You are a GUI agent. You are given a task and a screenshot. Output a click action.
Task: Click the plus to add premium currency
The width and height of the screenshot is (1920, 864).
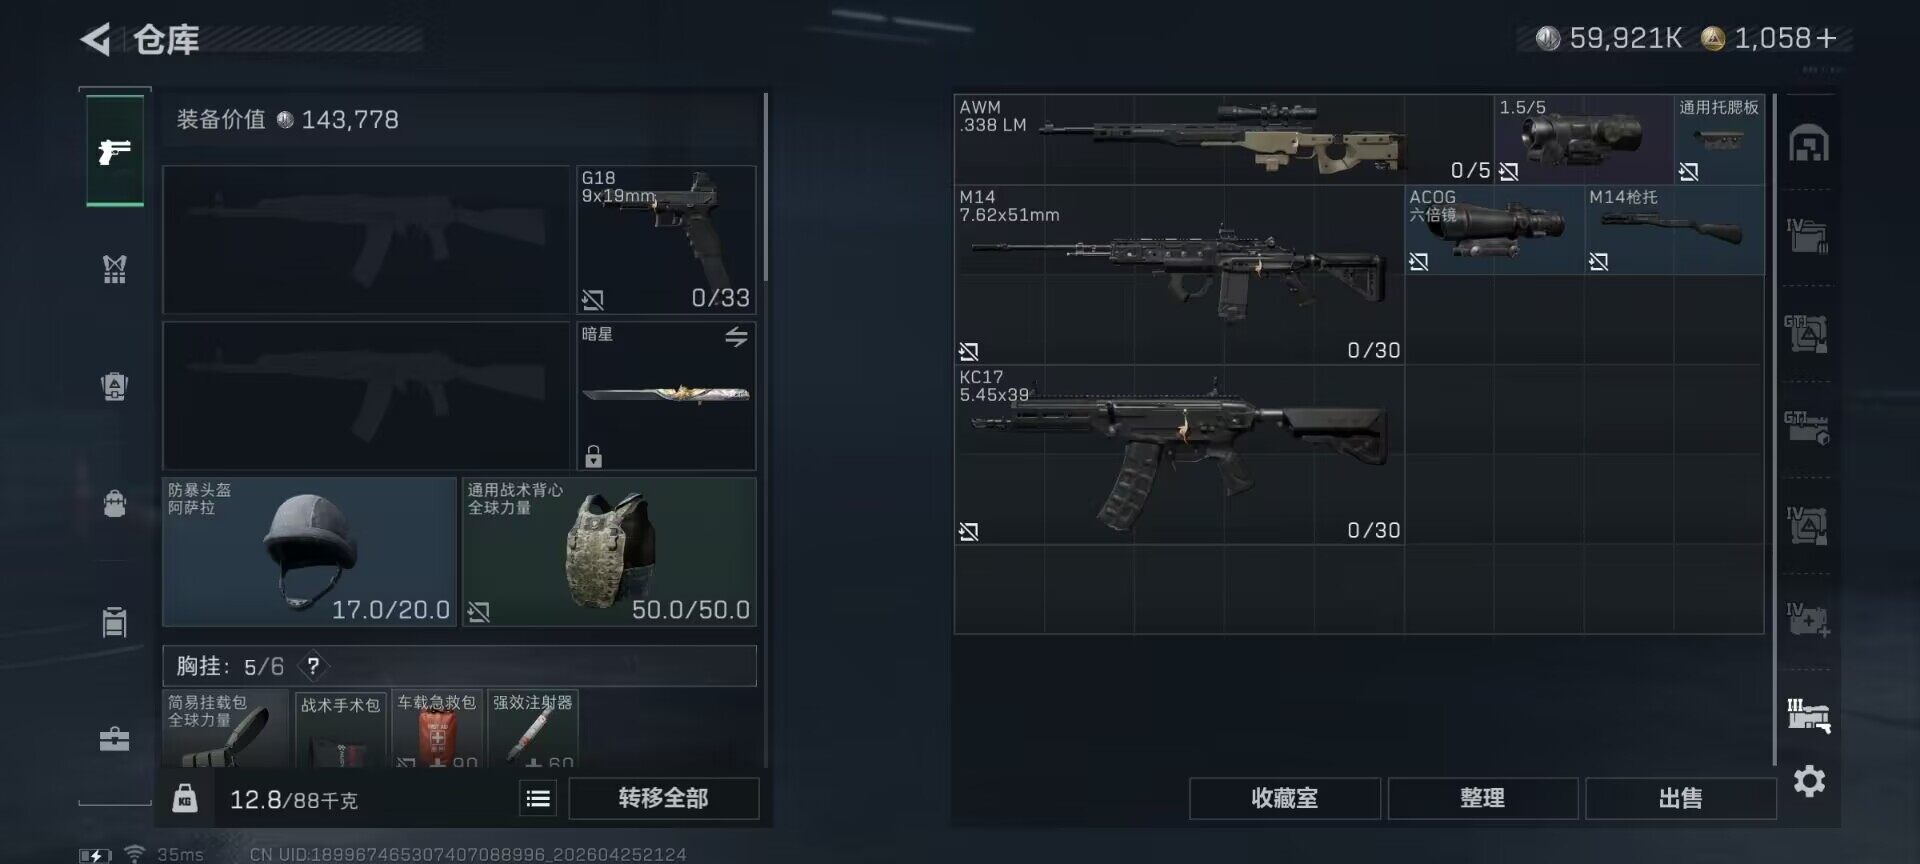click(1827, 38)
